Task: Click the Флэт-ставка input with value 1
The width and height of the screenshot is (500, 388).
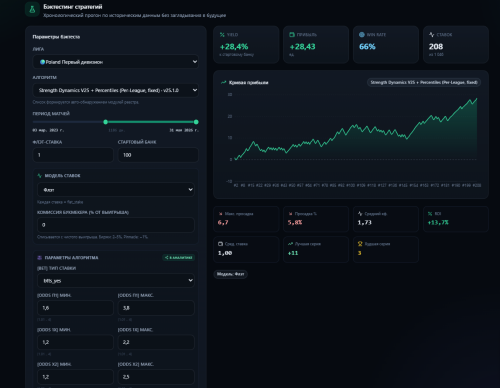Action: tap(73, 155)
